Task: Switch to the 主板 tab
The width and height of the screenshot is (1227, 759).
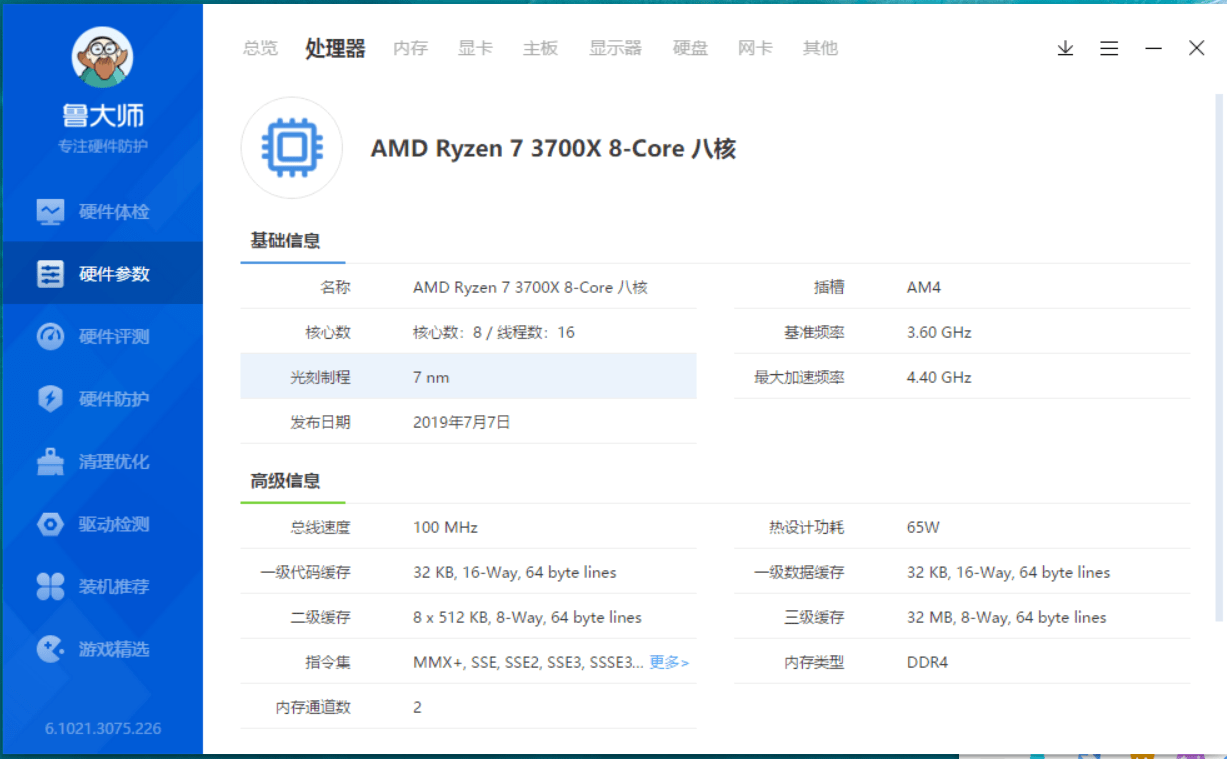Action: tap(540, 48)
